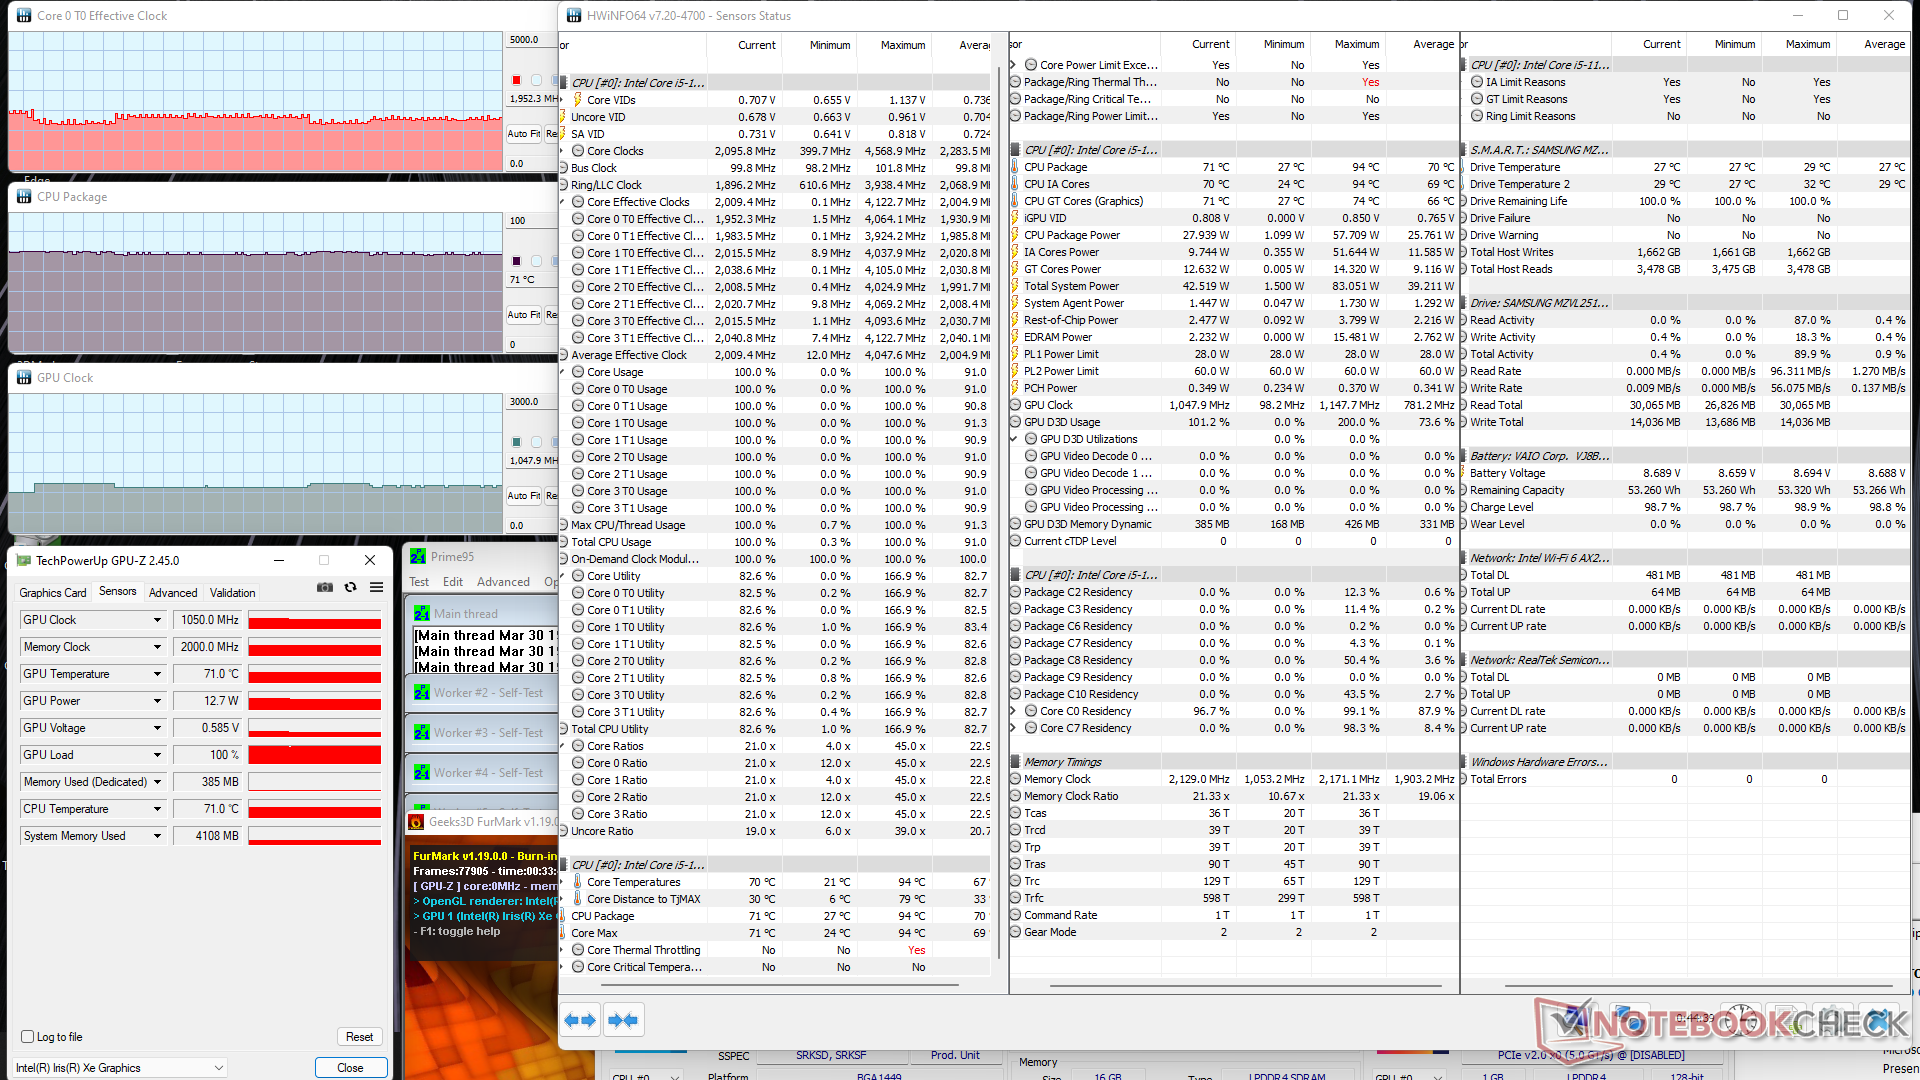
Task: Click the FurMark flame icon in its title bar
Action: pos(417,822)
